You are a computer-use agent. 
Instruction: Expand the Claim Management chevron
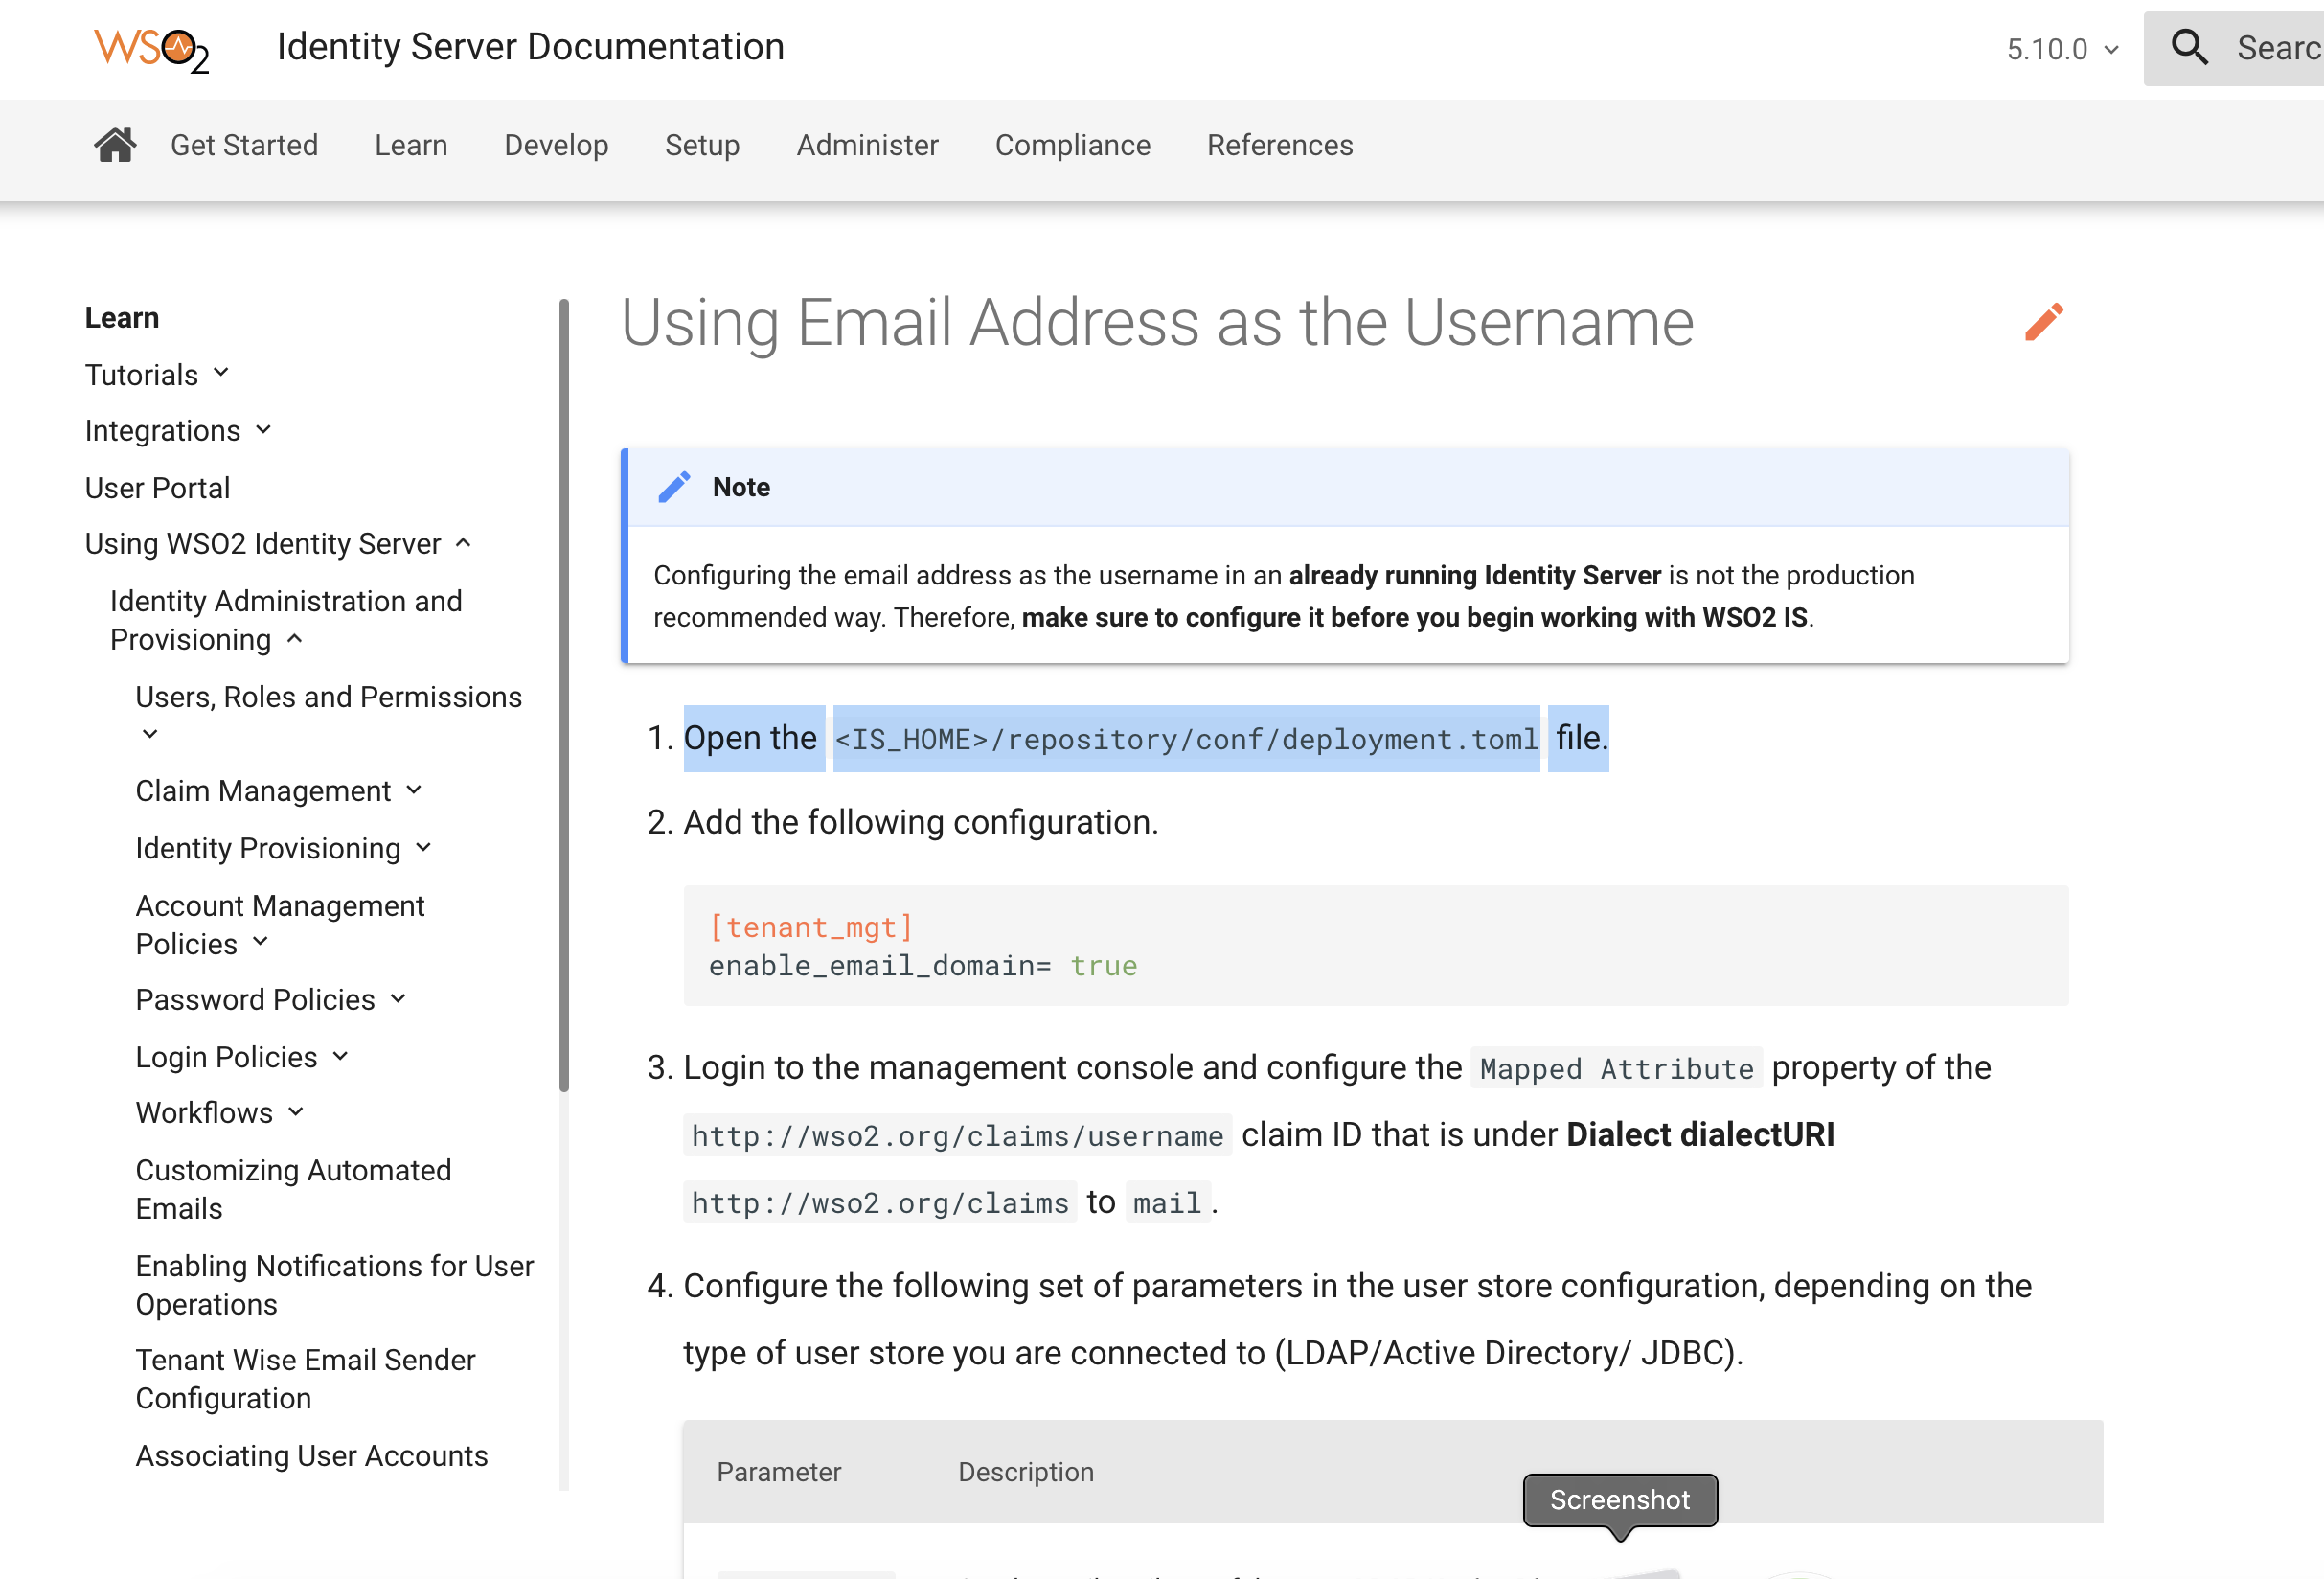(414, 789)
